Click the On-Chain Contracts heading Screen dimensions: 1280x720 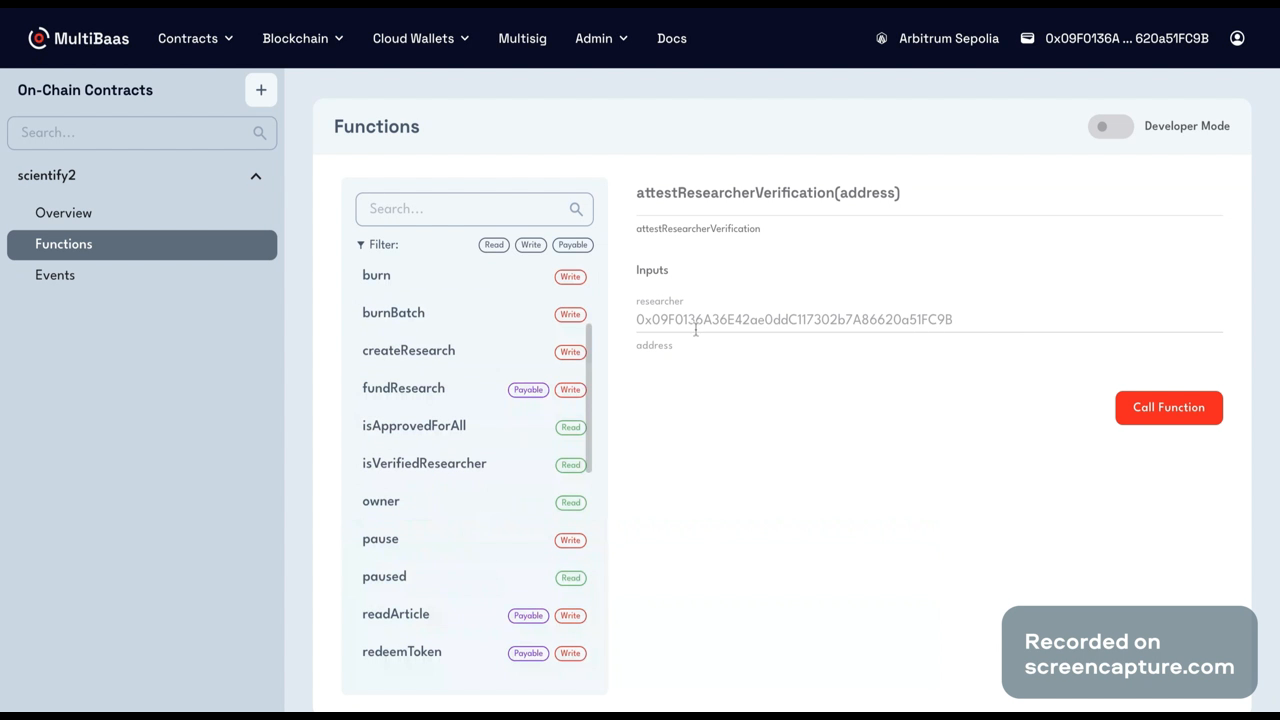[x=85, y=90]
